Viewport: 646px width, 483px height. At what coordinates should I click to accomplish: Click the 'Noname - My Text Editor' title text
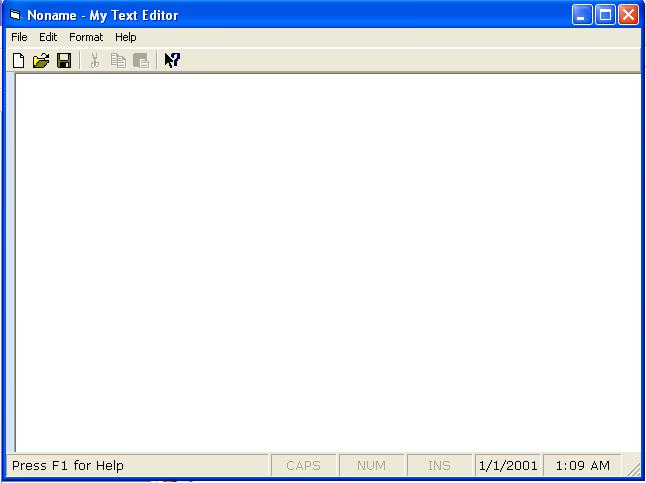(103, 15)
